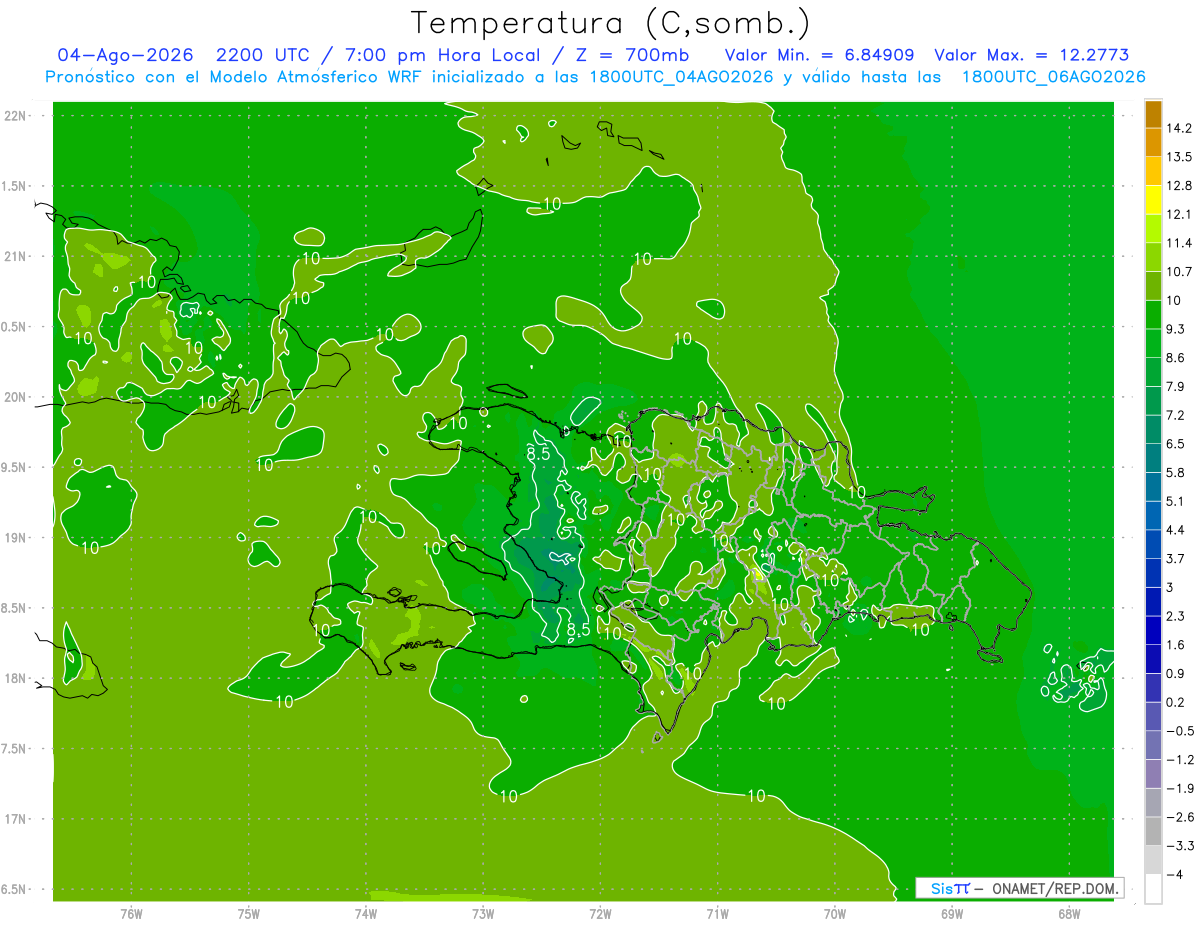The width and height of the screenshot is (1200, 927).
Task: Click the 8.6 colorbar label
Action: click(x=1176, y=358)
